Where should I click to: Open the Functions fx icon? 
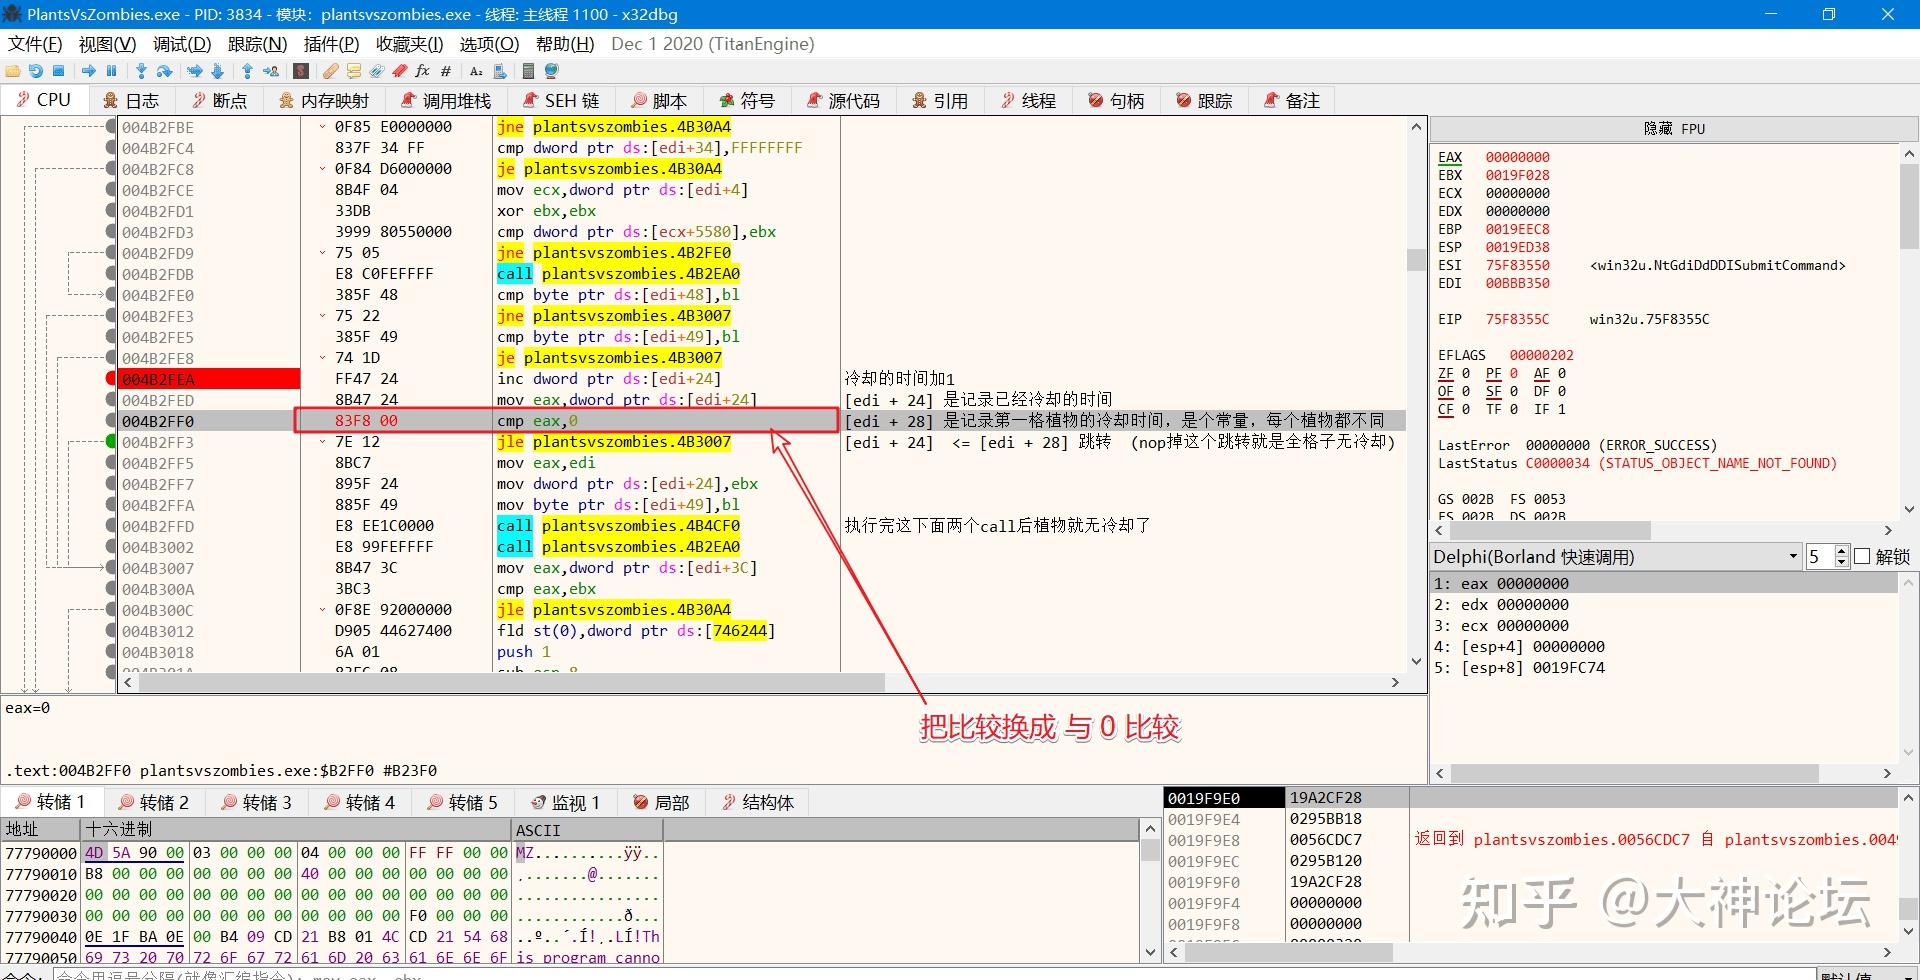[422, 71]
